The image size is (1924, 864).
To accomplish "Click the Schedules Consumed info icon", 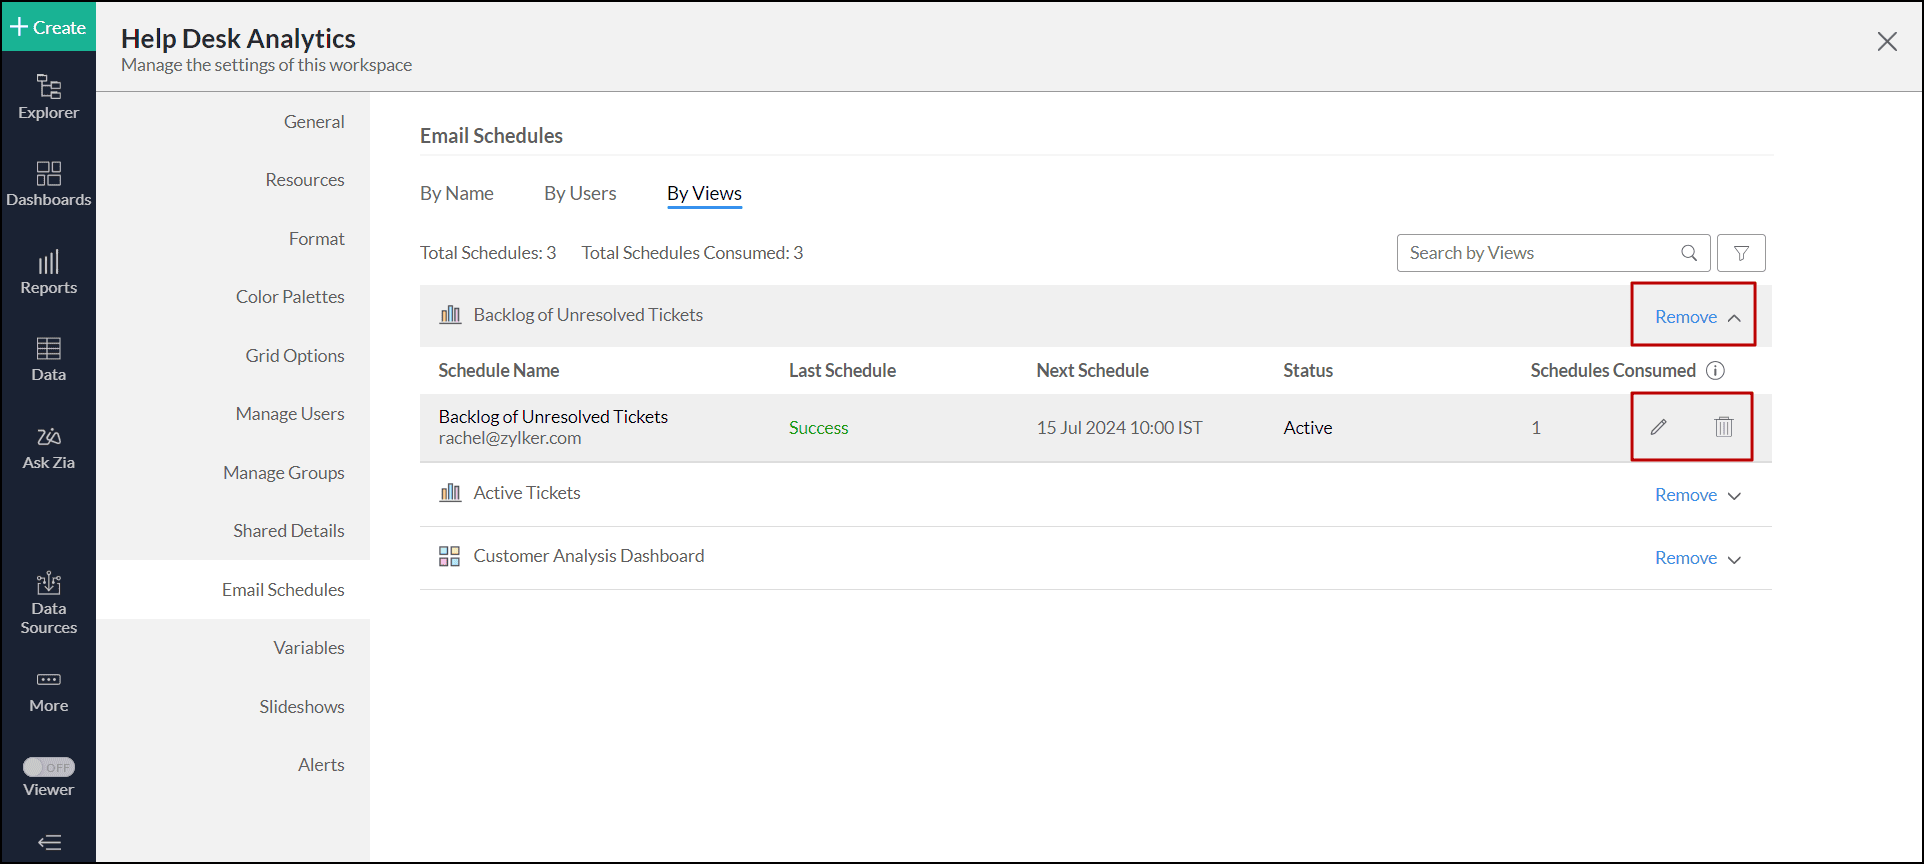I will tap(1715, 370).
